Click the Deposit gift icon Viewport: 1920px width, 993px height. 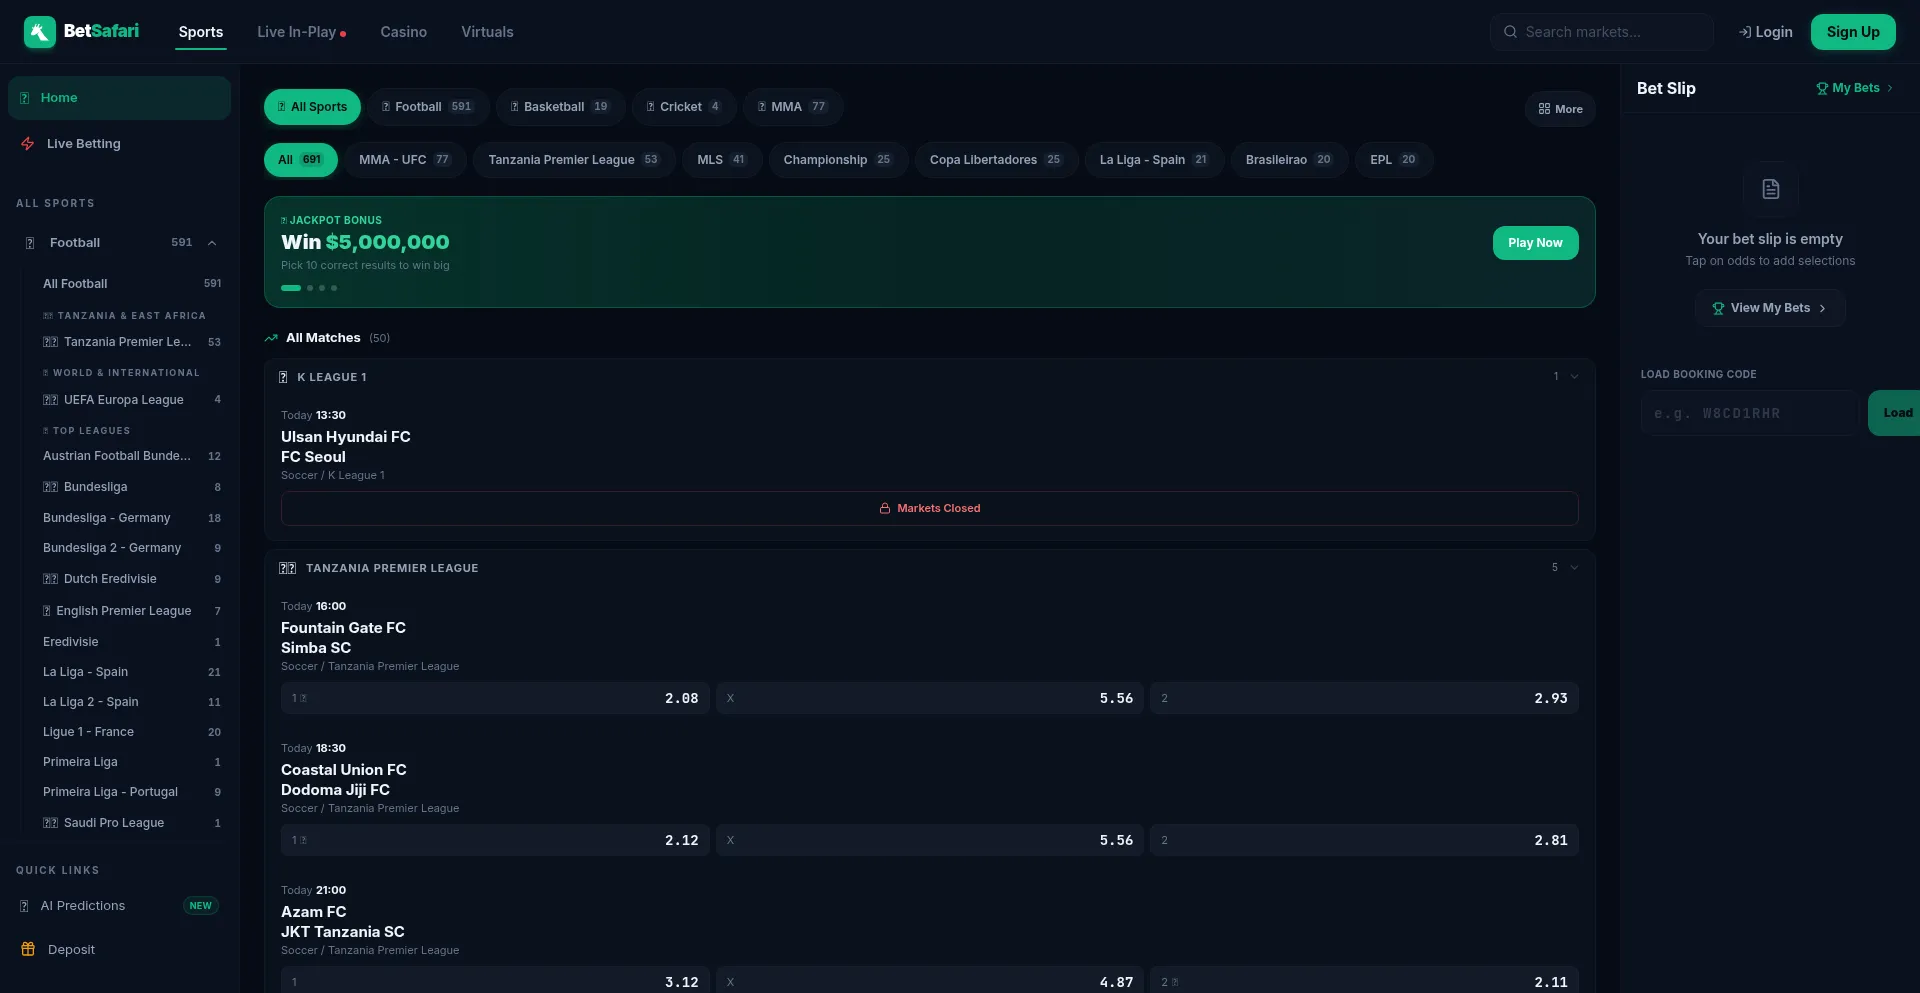(x=28, y=949)
